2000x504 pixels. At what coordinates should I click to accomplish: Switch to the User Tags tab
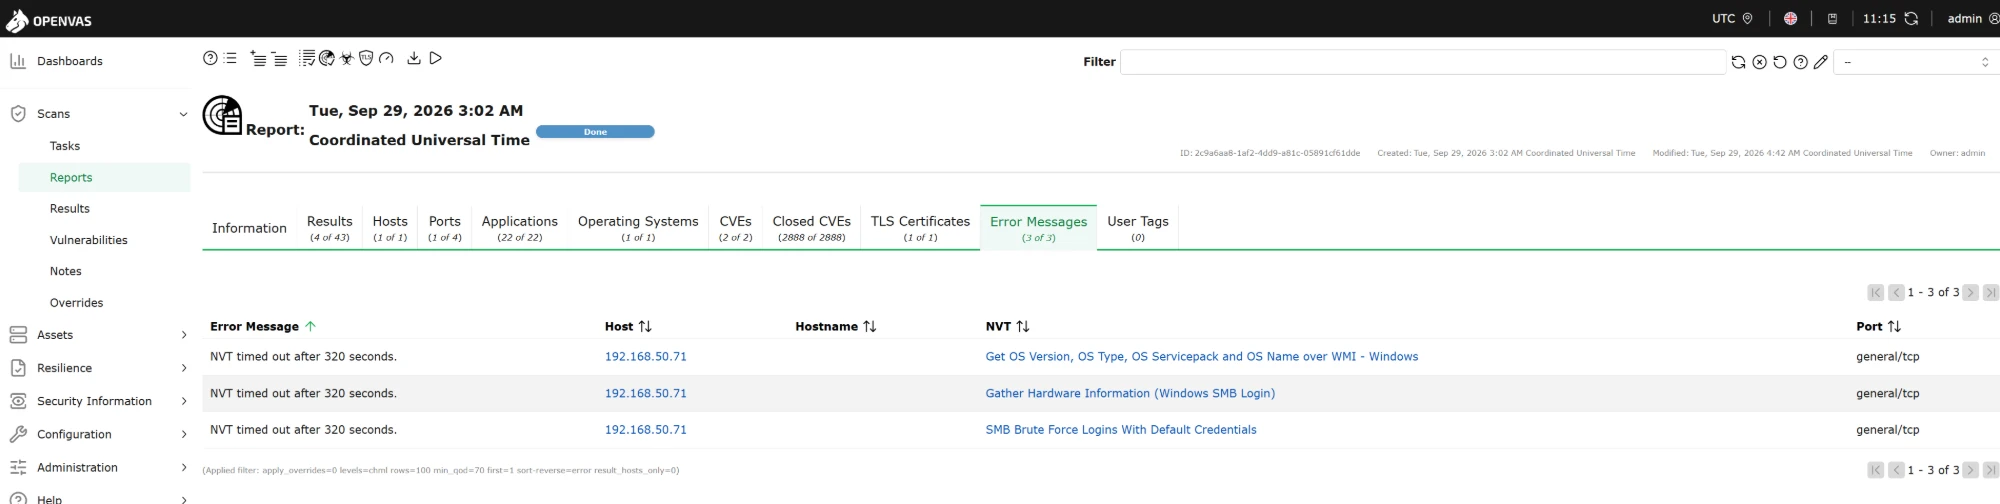(x=1138, y=228)
